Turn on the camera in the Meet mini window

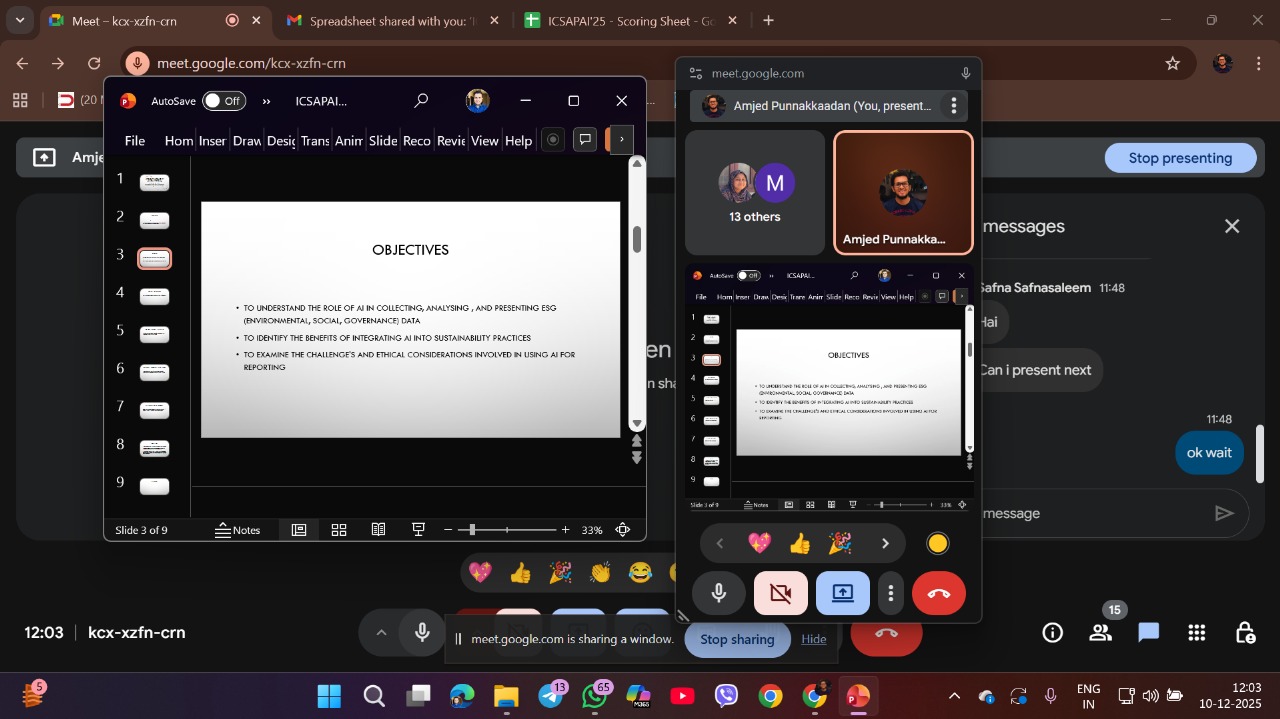780,594
